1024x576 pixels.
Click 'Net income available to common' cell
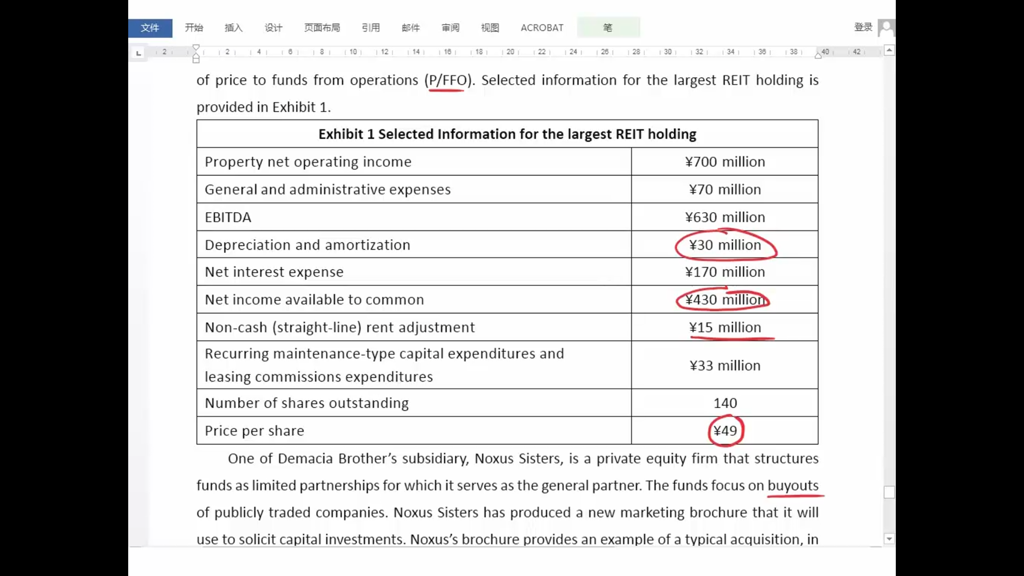click(414, 299)
